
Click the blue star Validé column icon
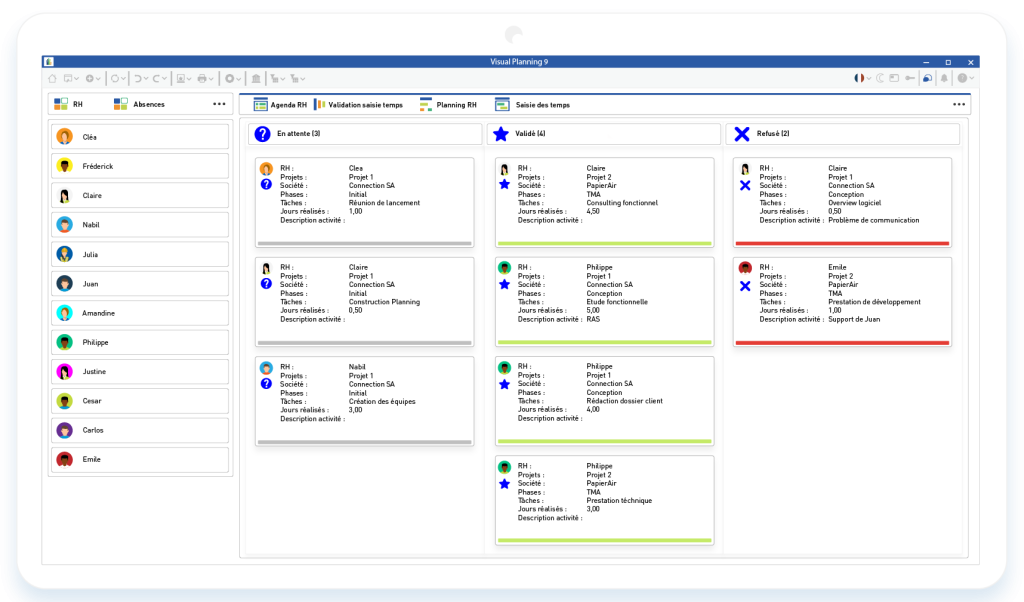tap(501, 134)
